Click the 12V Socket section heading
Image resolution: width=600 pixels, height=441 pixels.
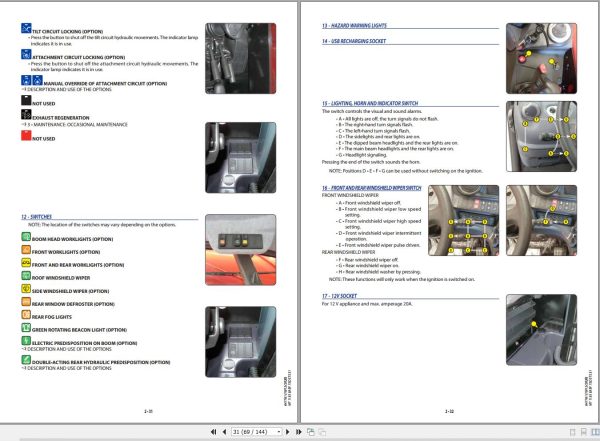[x=339, y=296]
